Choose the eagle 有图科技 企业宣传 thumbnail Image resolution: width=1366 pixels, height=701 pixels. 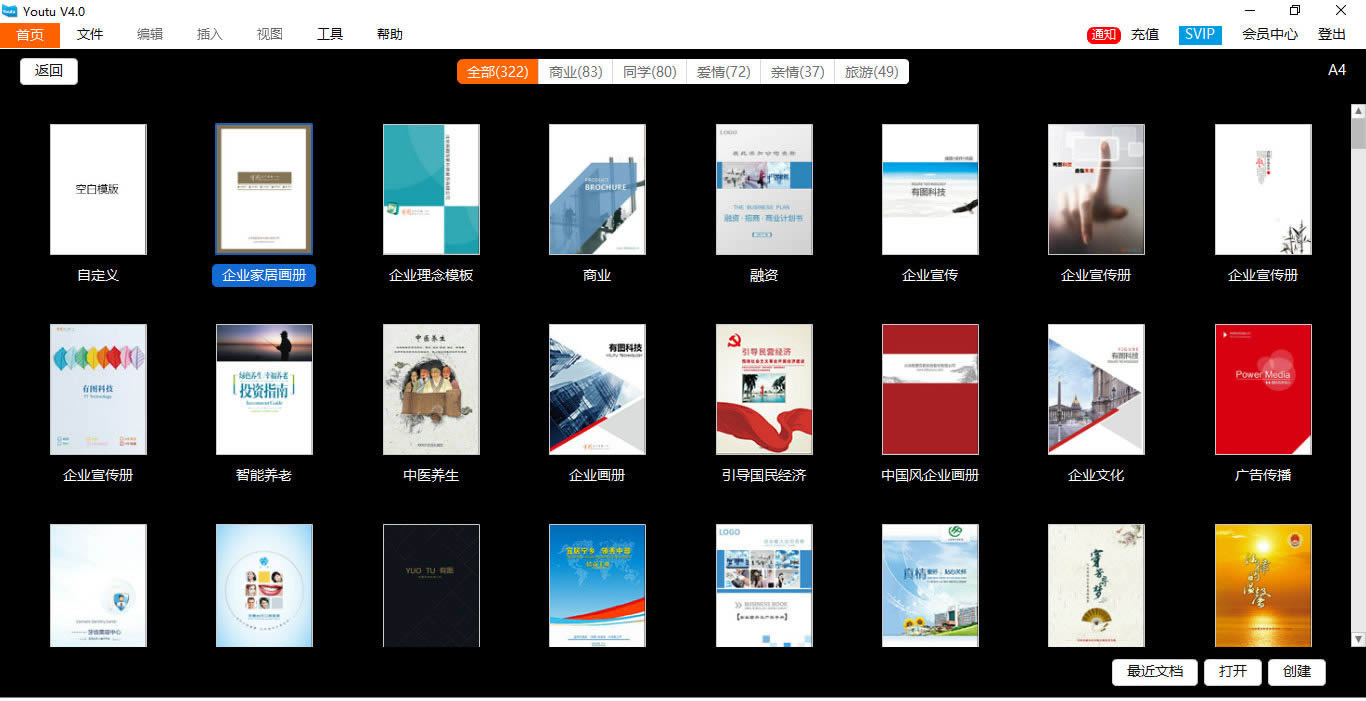click(930, 189)
